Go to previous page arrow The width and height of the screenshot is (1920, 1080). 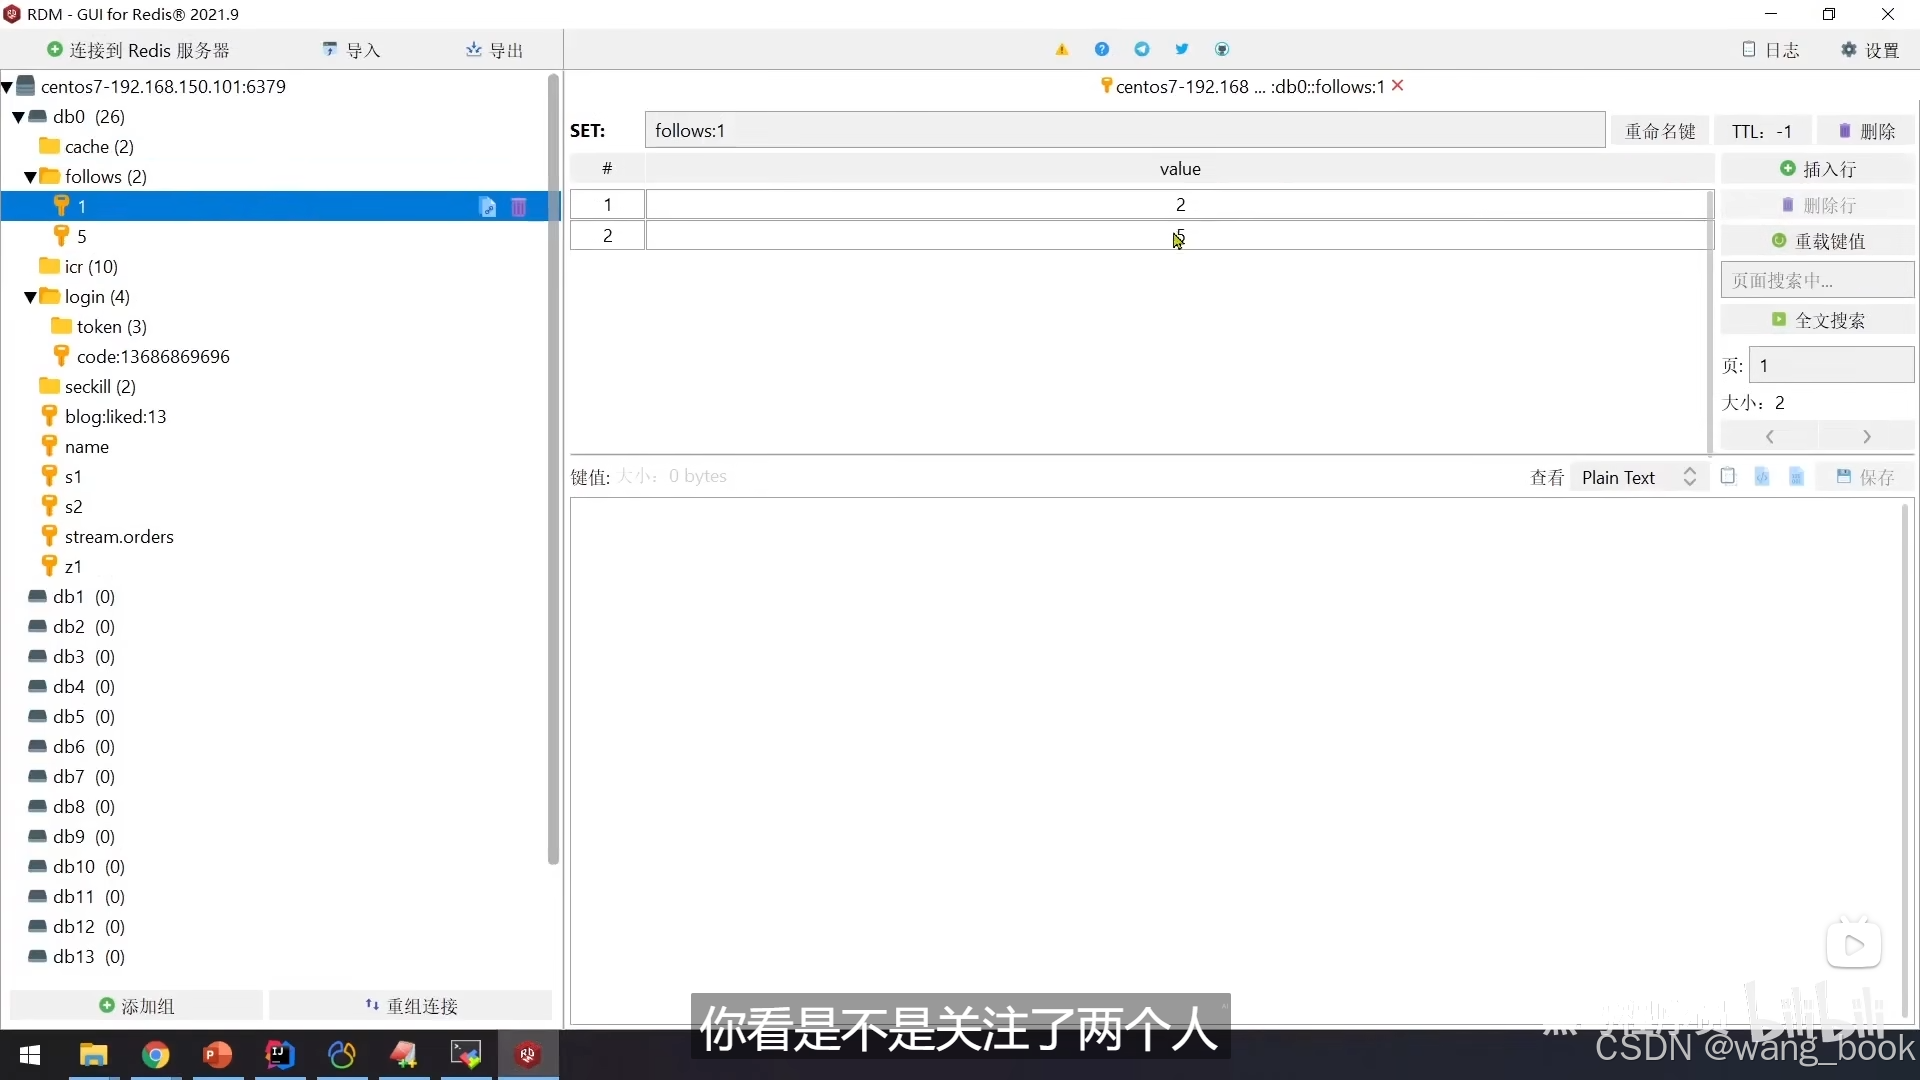tap(1770, 437)
